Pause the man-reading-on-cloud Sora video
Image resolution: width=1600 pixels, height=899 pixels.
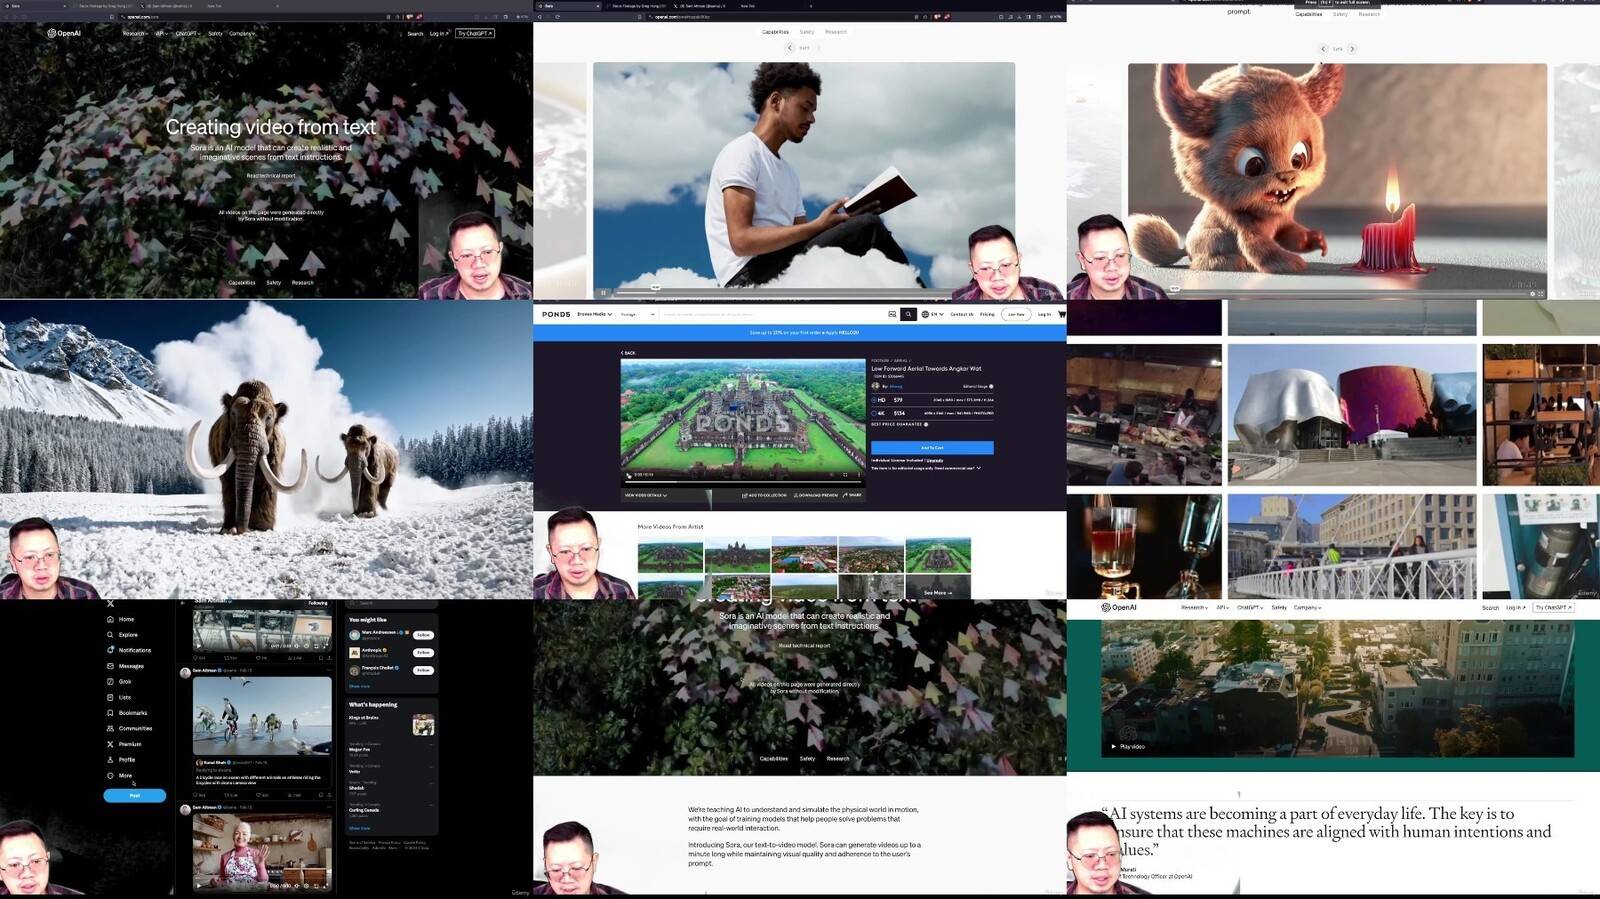point(604,293)
